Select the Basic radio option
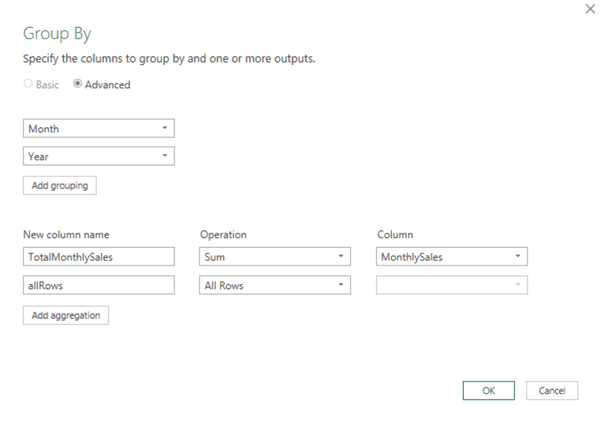This screenshot has height=422, width=600. pos(28,85)
